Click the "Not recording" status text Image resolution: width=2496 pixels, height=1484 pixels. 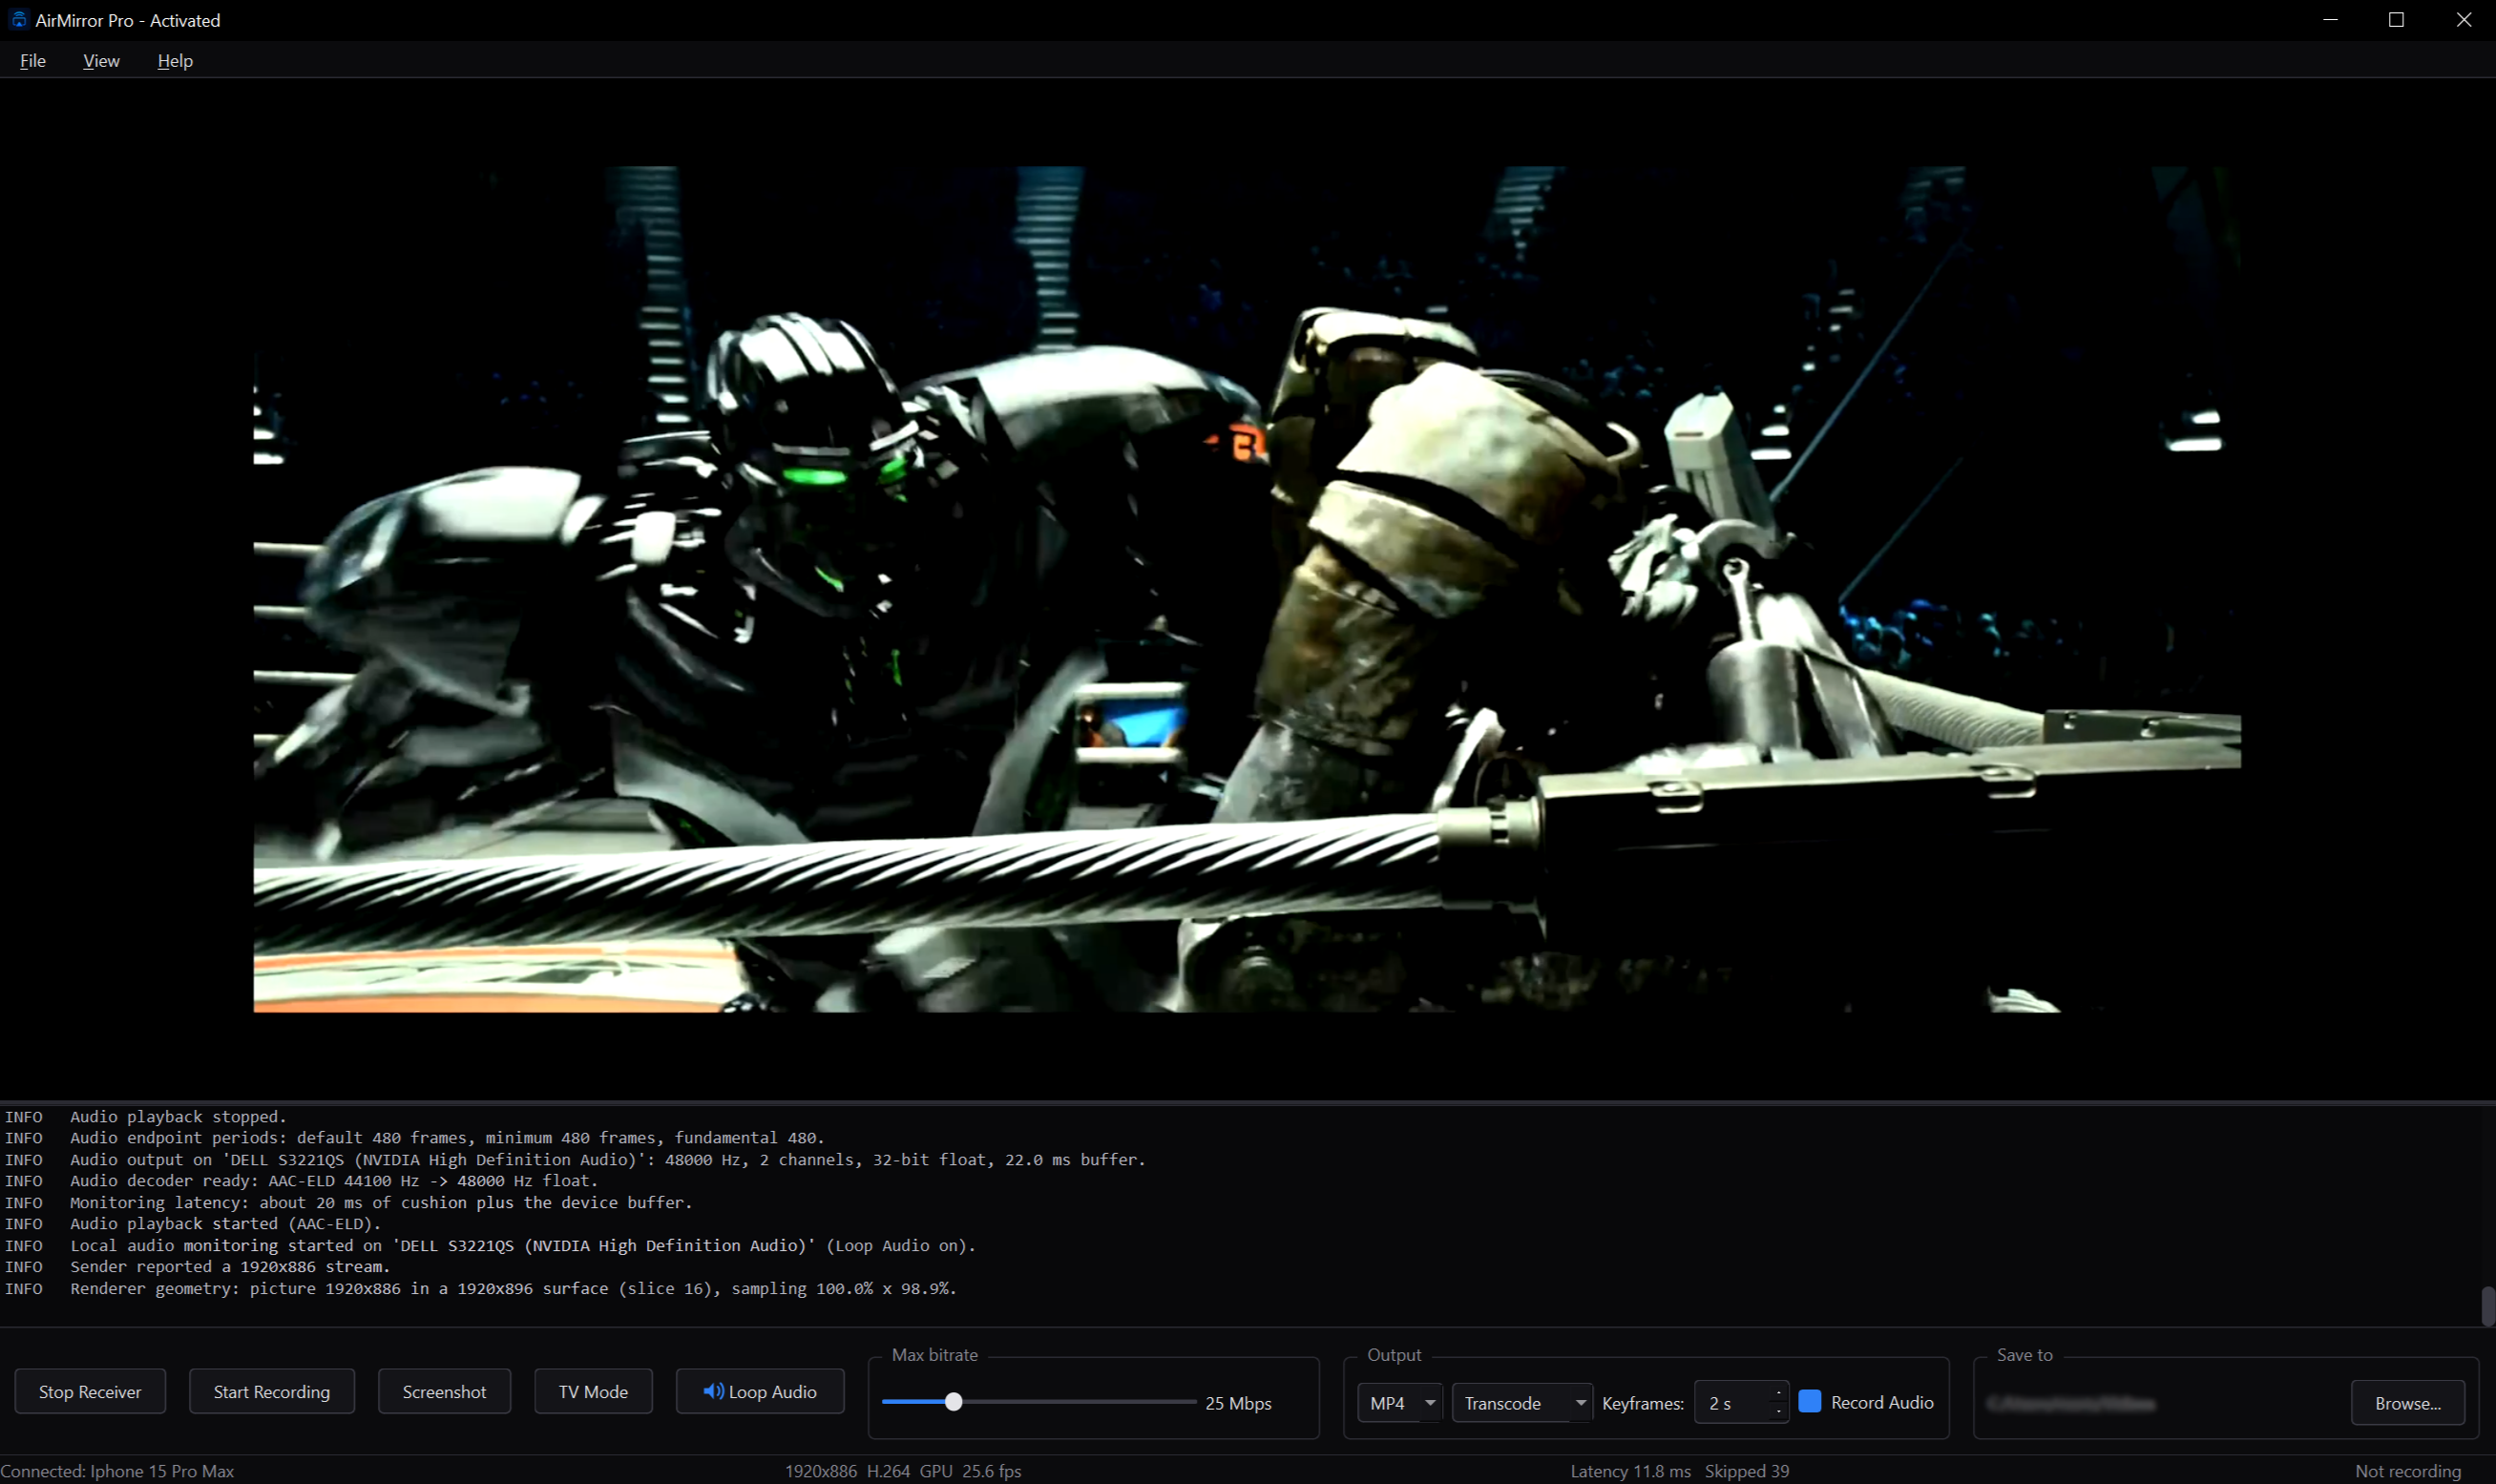click(x=2408, y=1471)
